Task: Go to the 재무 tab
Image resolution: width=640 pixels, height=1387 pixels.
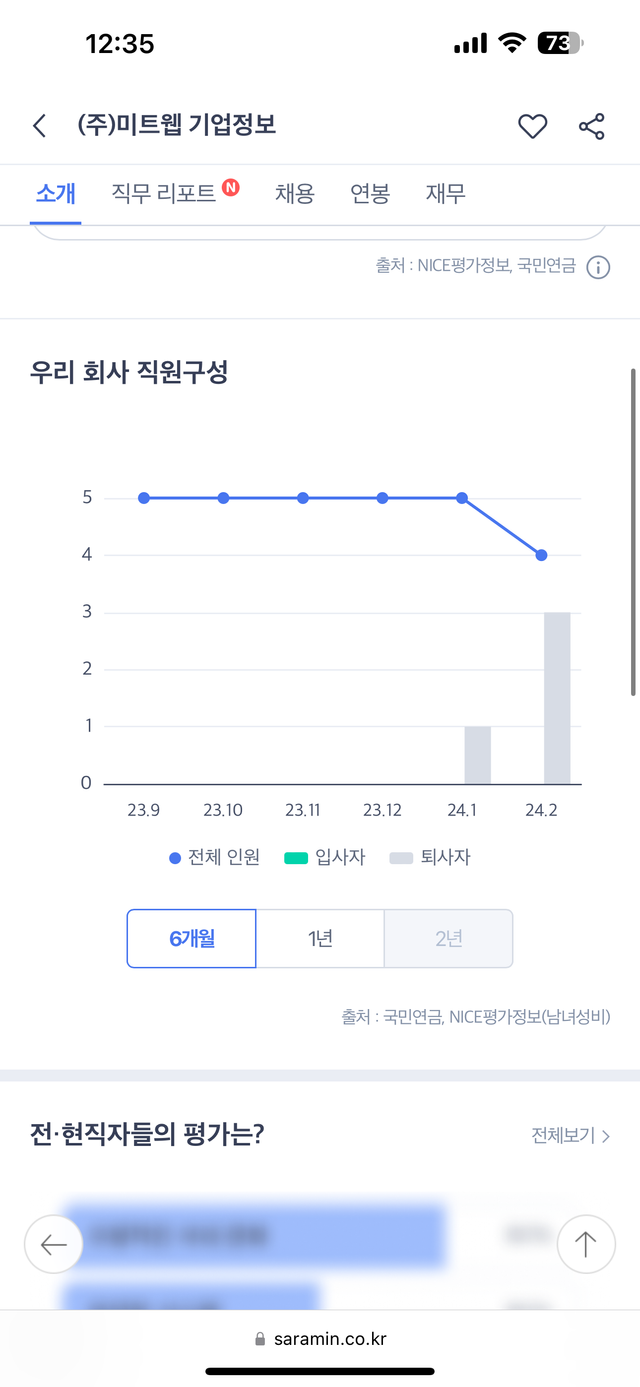Action: click(x=445, y=193)
